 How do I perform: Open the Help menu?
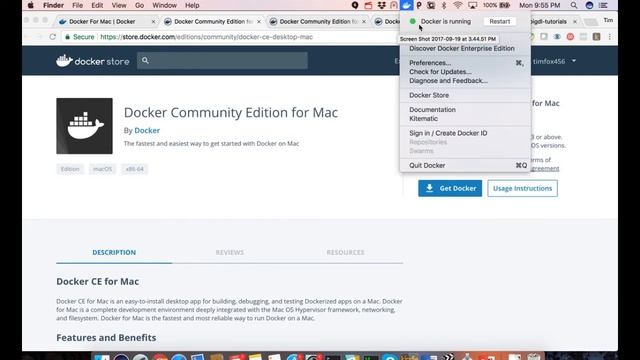[x=192, y=5]
